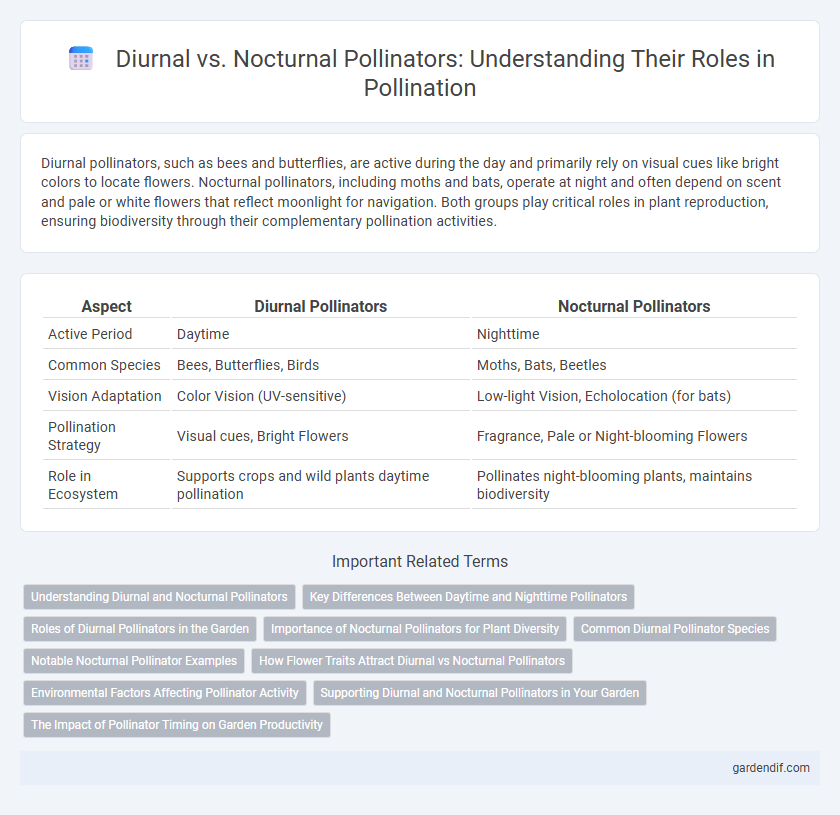The width and height of the screenshot is (840, 815).
Task: Select the 'Color Vision (UV-sensitive)' cell
Action: [x=320, y=396]
